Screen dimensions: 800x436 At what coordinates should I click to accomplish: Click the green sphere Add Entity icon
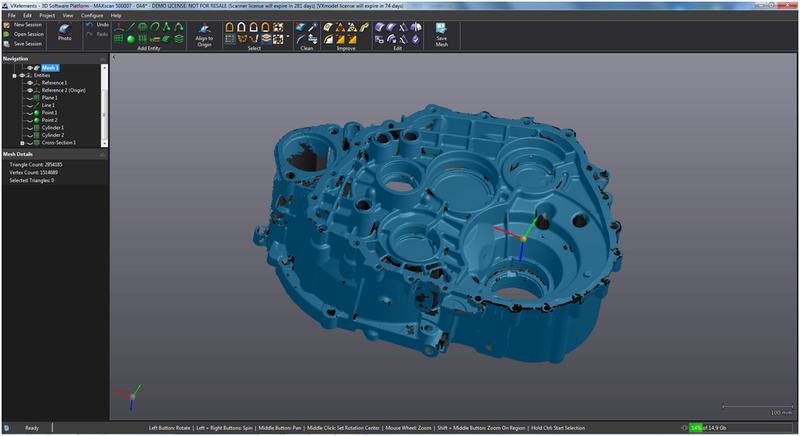(x=130, y=39)
